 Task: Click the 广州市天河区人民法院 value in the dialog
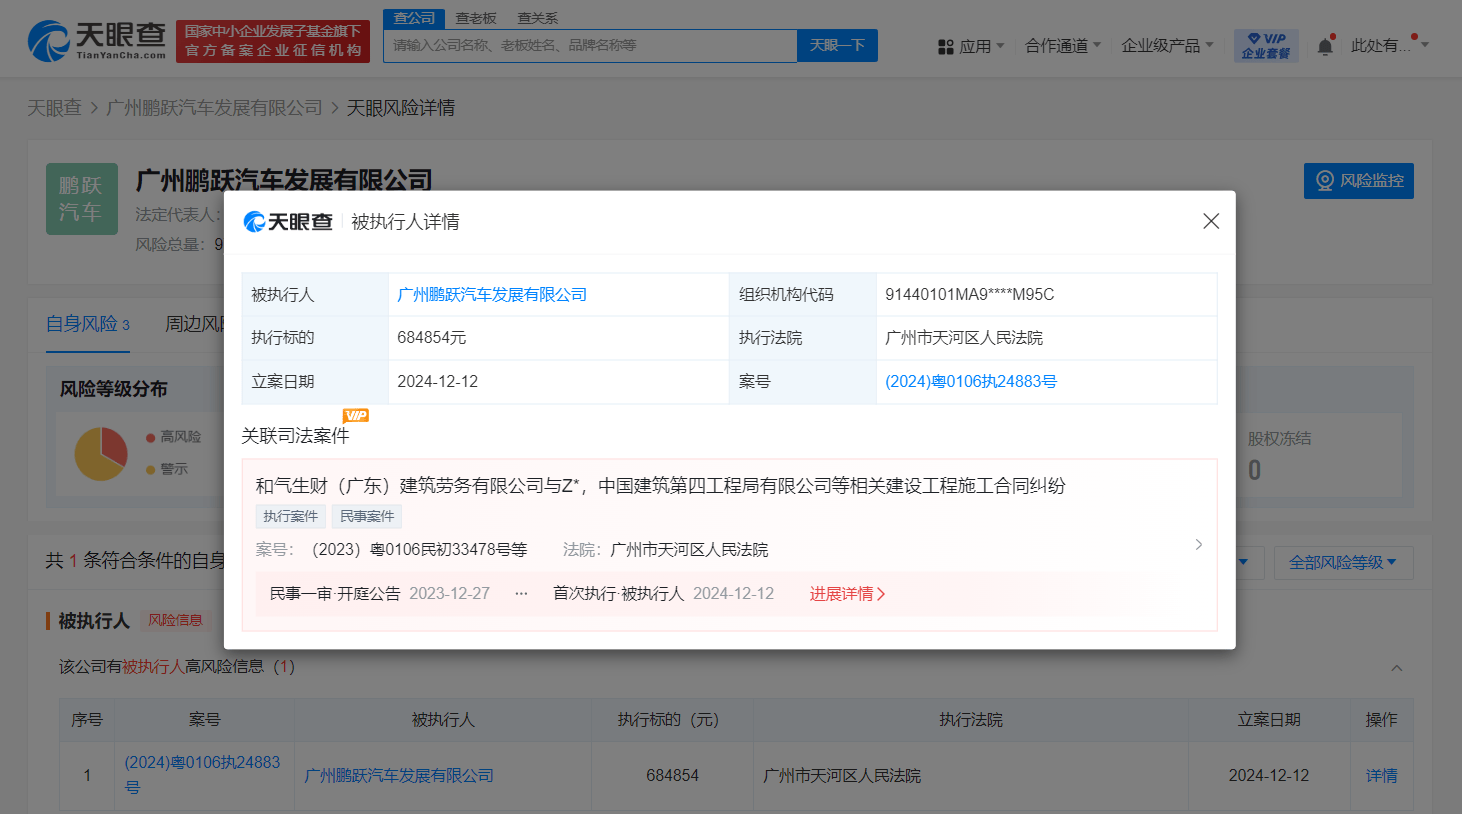coord(964,338)
